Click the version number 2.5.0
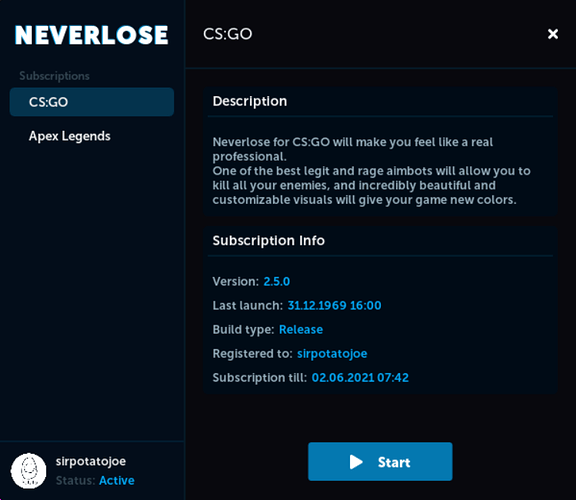 click(277, 281)
